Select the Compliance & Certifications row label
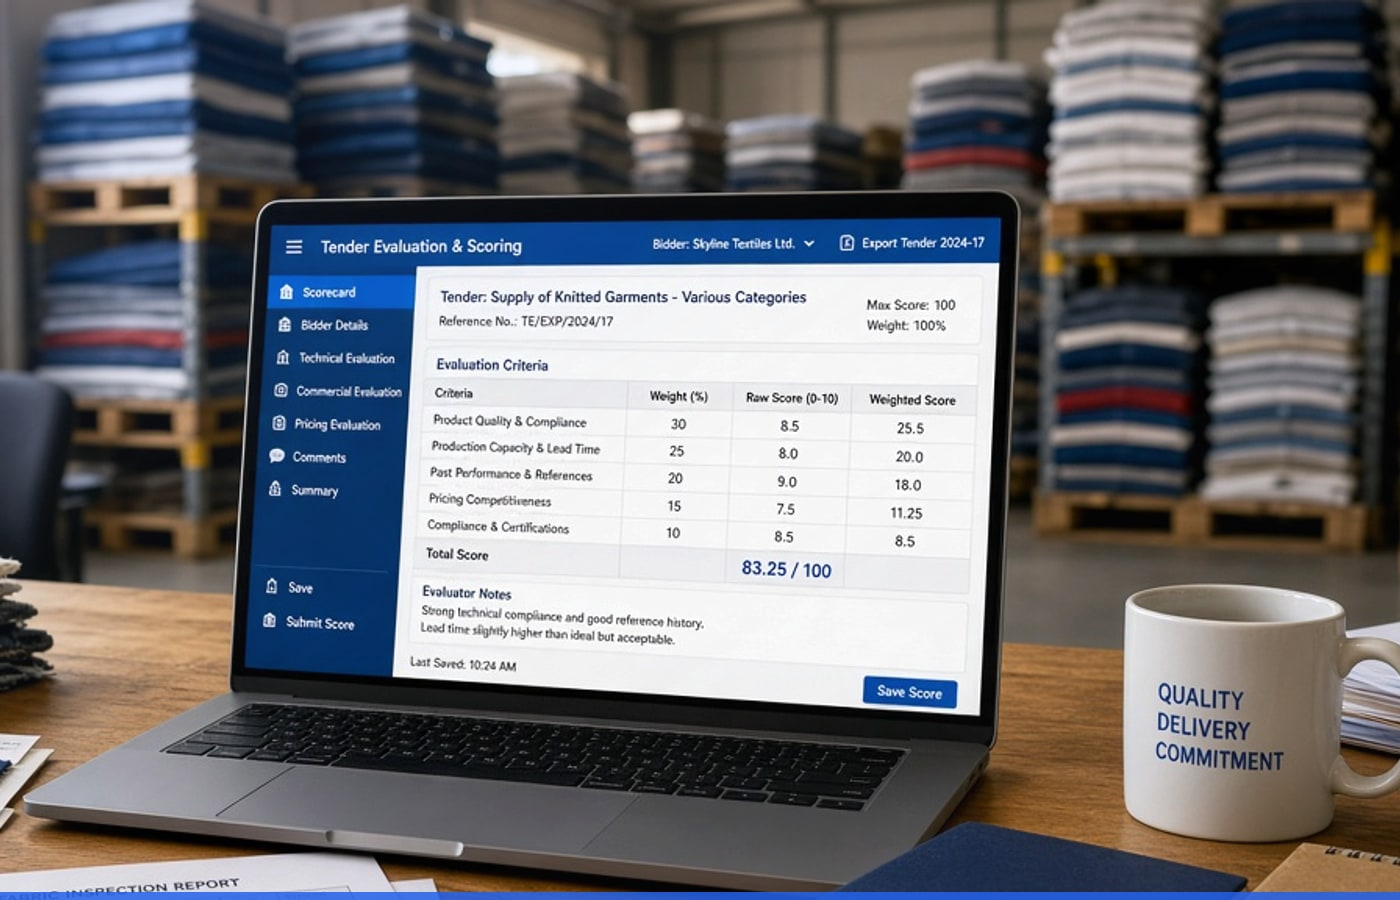Image resolution: width=1400 pixels, height=900 pixels. [498, 527]
